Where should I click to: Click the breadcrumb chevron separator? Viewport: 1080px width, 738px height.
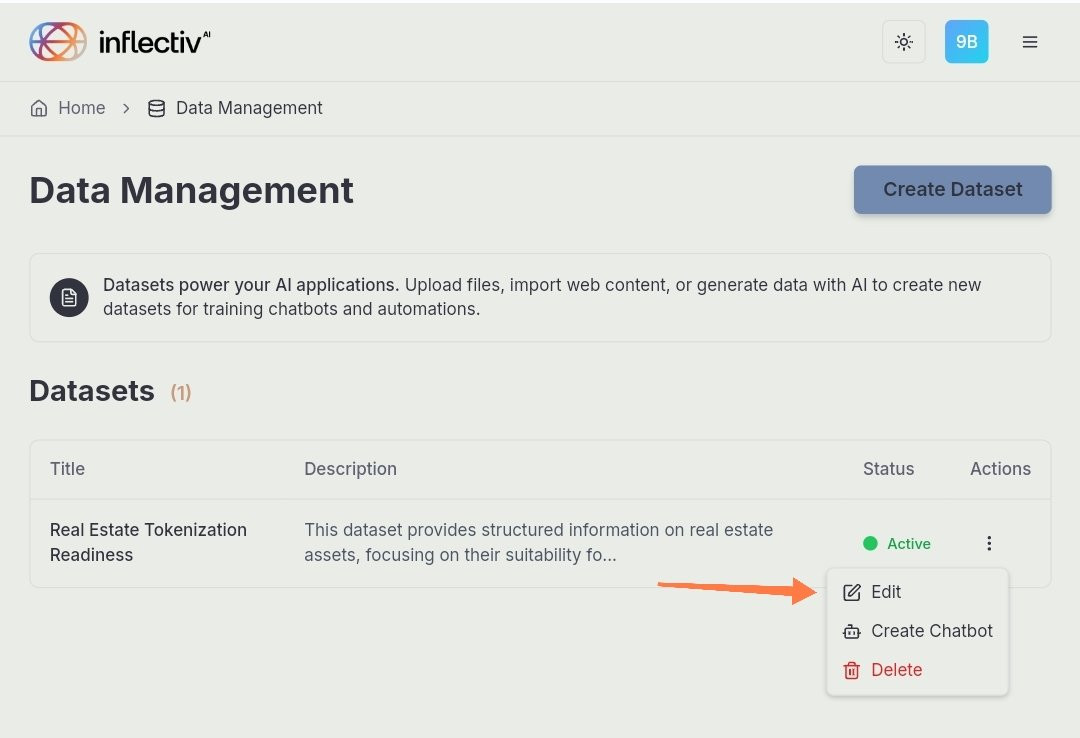126,108
